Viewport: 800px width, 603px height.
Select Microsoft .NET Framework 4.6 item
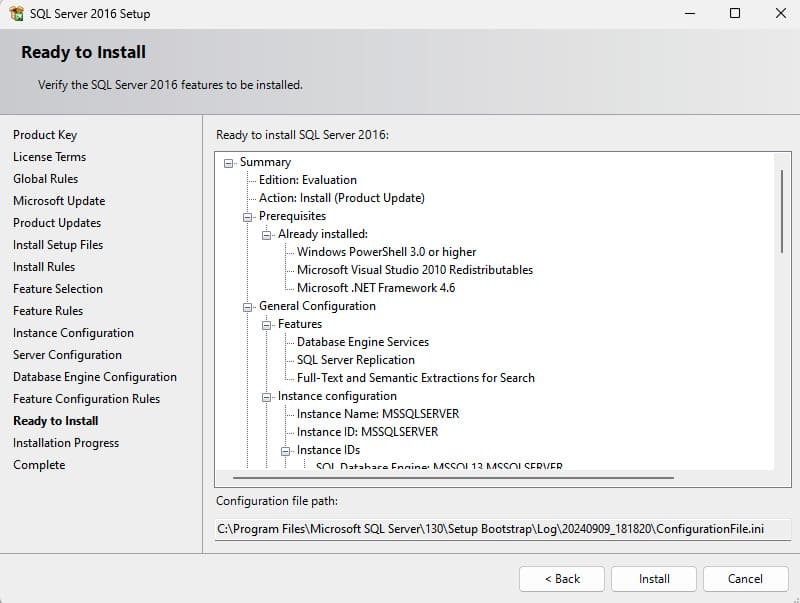(x=375, y=288)
